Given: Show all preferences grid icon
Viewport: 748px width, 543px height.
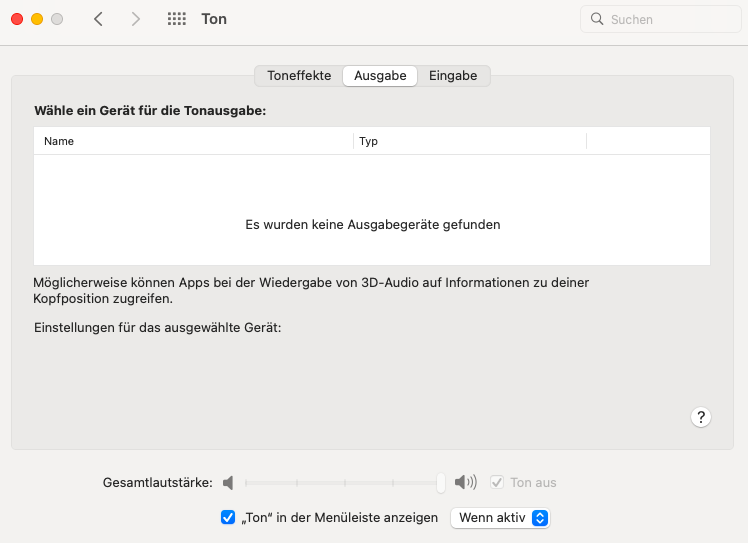Looking at the screenshot, I should point(177,19).
